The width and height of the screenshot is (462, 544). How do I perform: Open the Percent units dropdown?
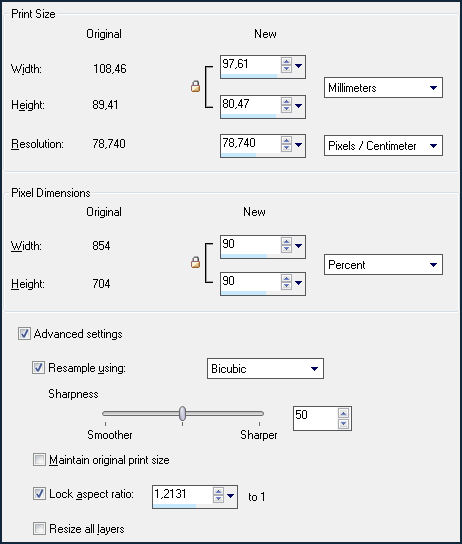(x=383, y=265)
